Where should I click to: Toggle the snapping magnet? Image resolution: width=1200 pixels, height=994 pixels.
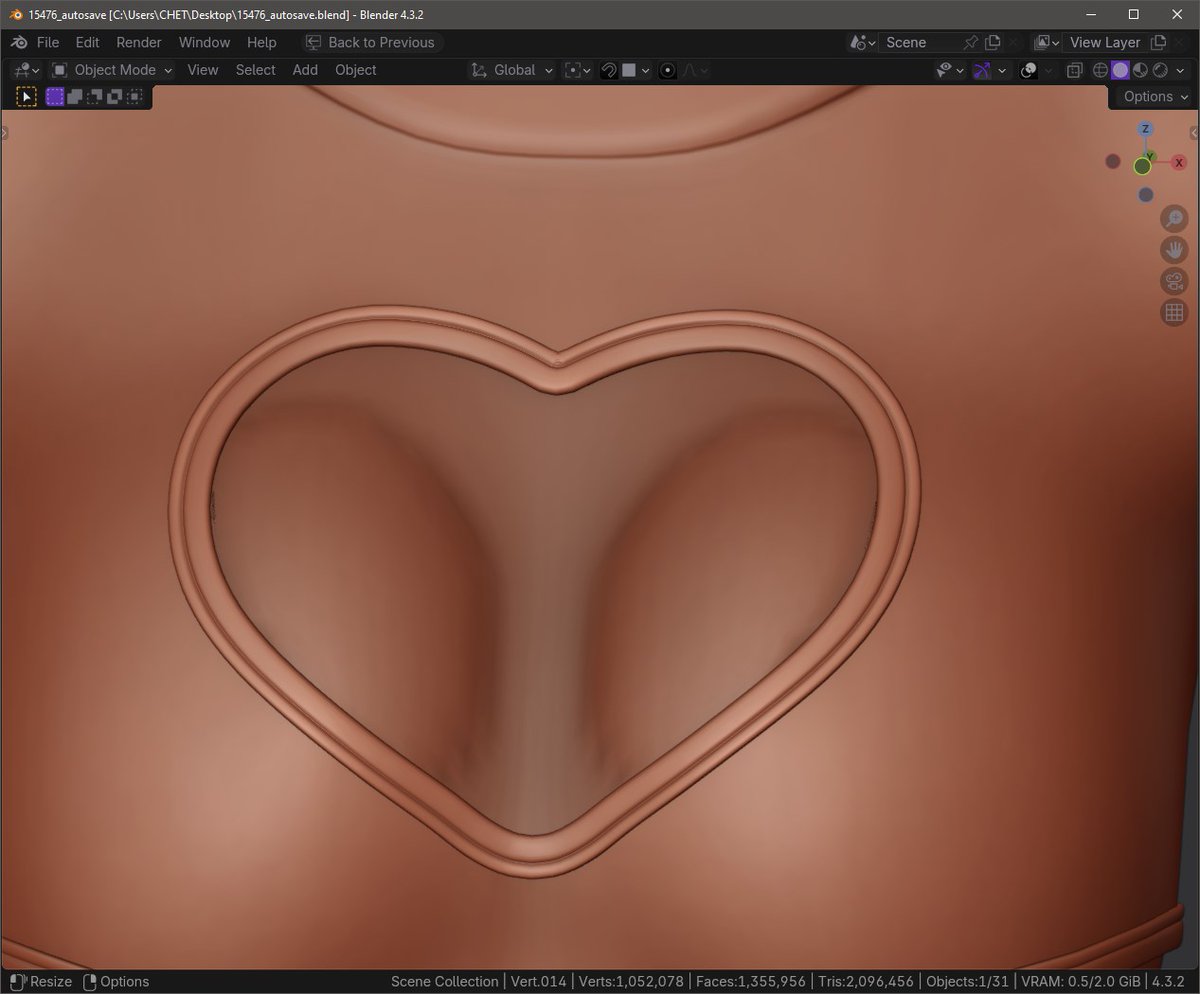pos(608,70)
